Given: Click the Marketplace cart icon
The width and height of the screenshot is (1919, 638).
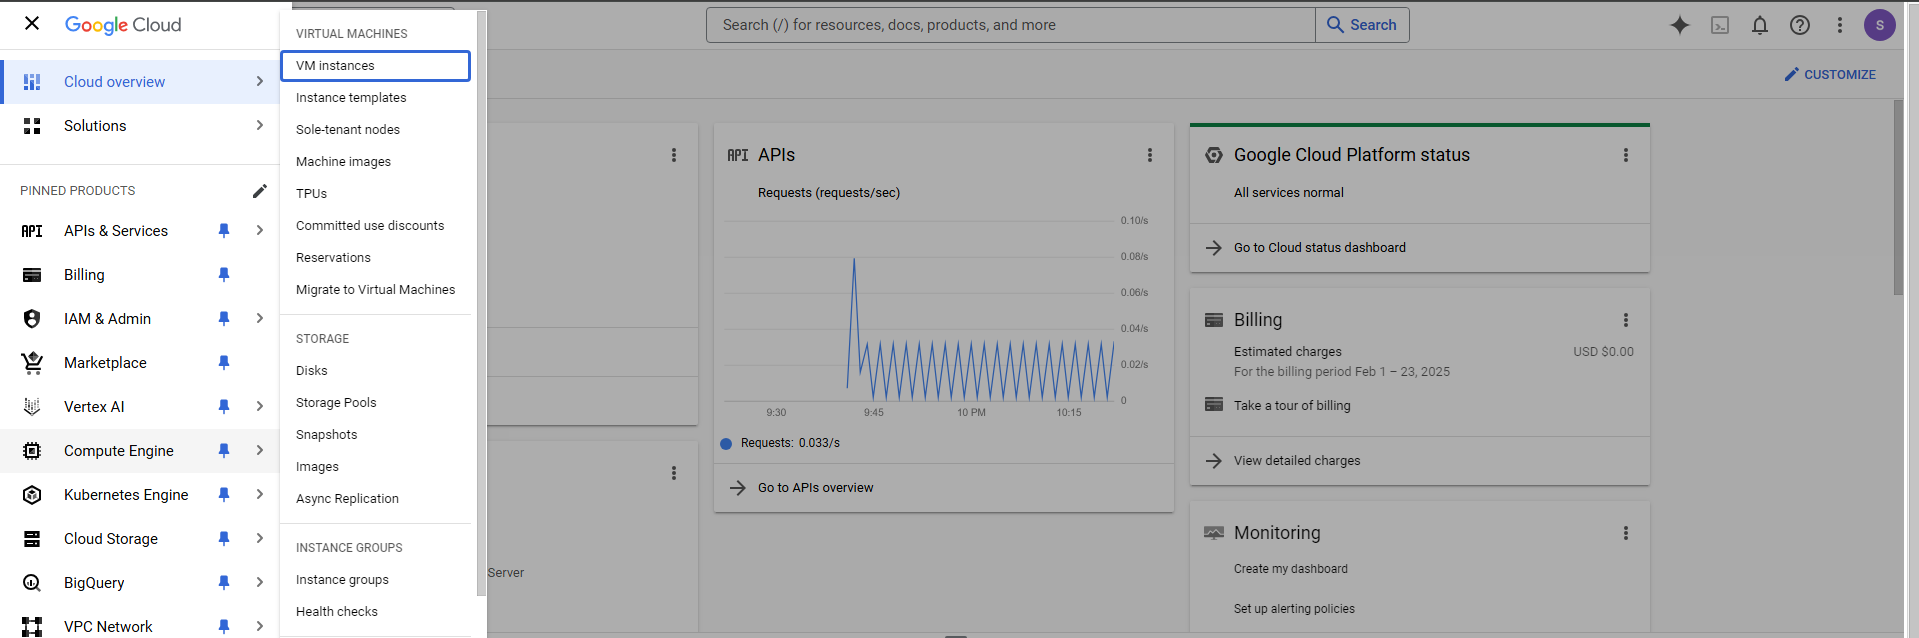Looking at the screenshot, I should (32, 363).
